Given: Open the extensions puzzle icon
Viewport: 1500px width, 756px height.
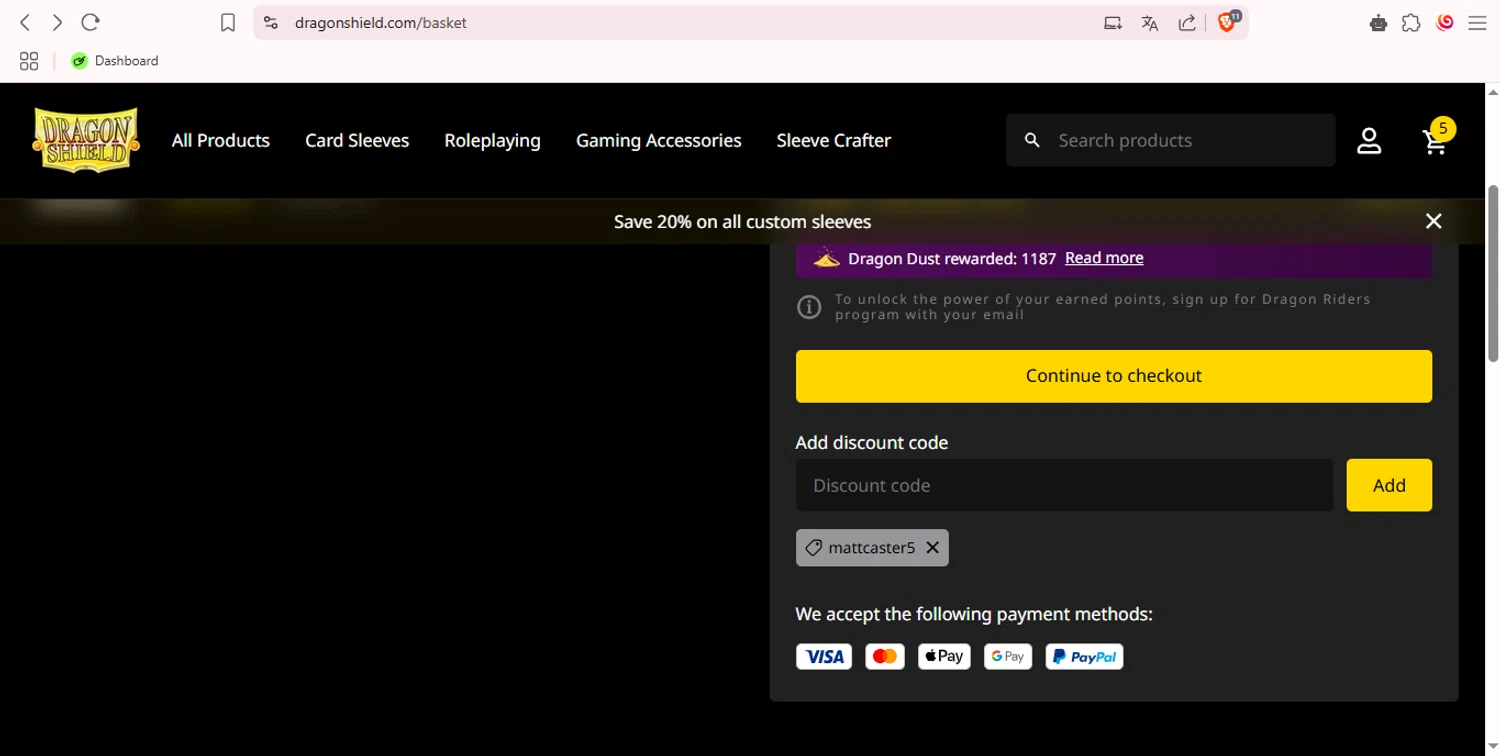Looking at the screenshot, I should pyautogui.click(x=1411, y=23).
